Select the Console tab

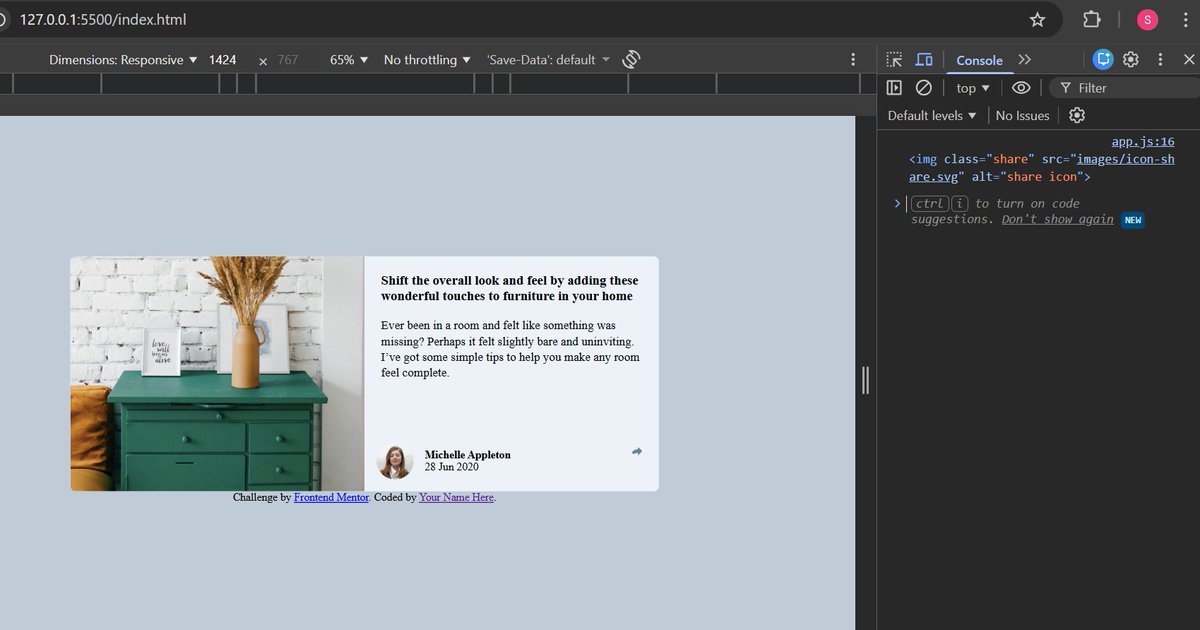[x=979, y=60]
